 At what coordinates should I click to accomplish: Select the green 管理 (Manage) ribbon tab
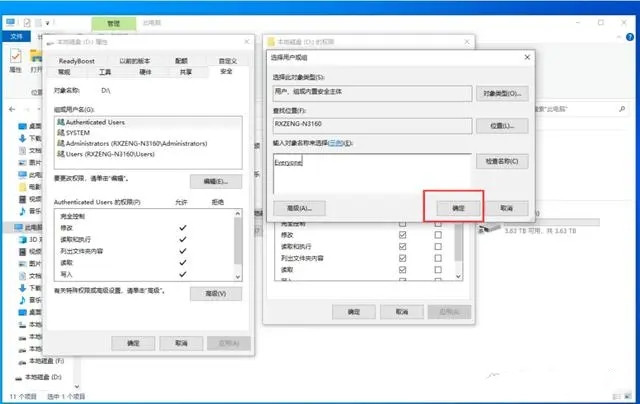coord(113,24)
